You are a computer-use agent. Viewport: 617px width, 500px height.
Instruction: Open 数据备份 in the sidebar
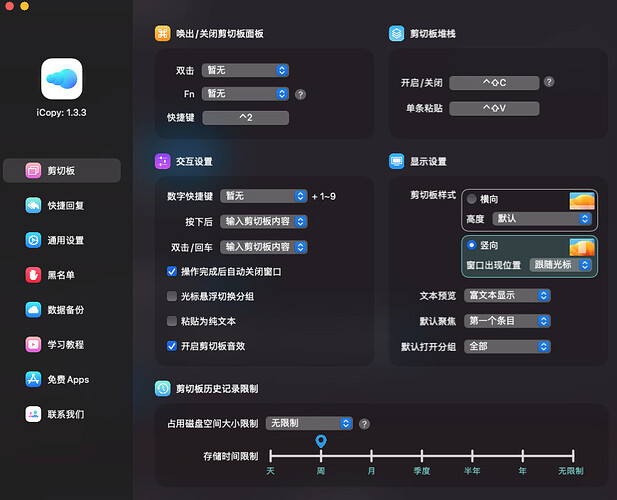[62, 310]
